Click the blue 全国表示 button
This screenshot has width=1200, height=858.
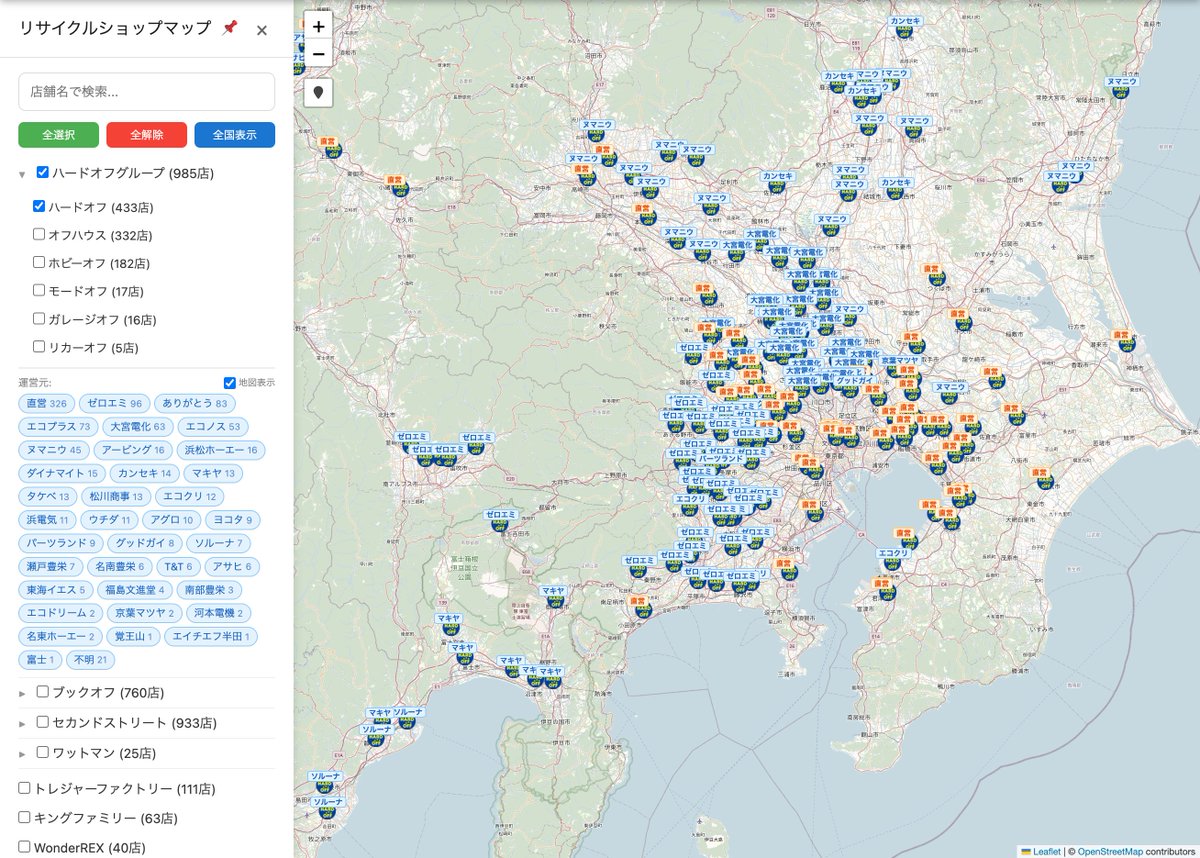[x=234, y=134]
